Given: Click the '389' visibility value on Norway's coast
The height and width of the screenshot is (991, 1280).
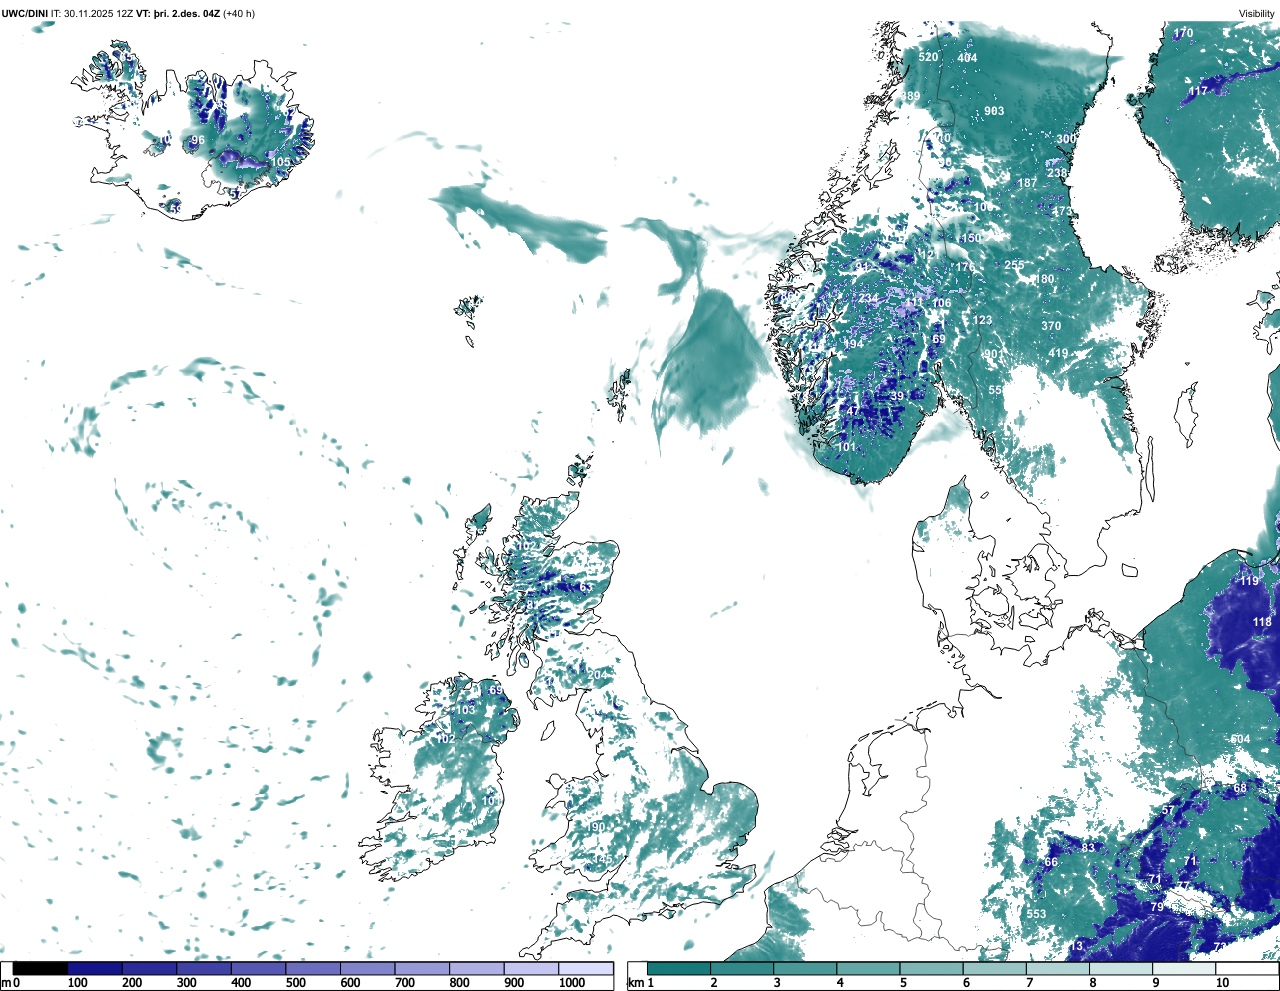Looking at the screenshot, I should click(910, 97).
